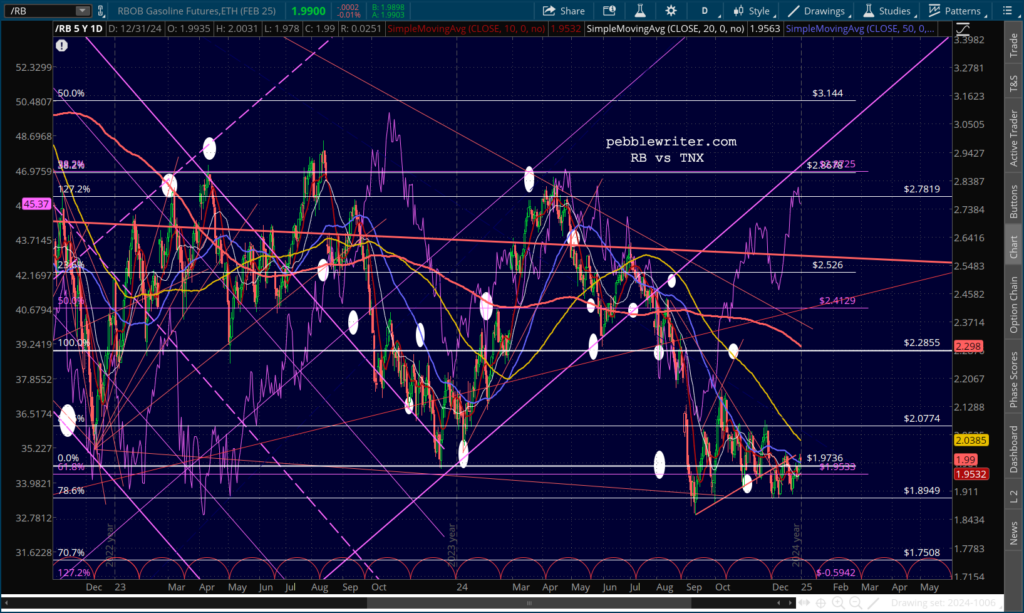Screen dimensions: 1024x613
Task: Click the zoom in magnifier icon
Action: click(838, 603)
